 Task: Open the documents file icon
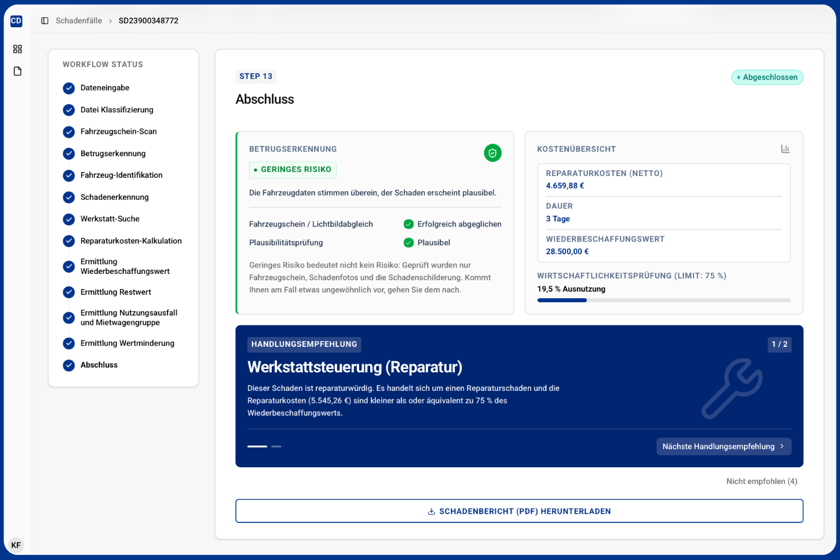(17, 71)
